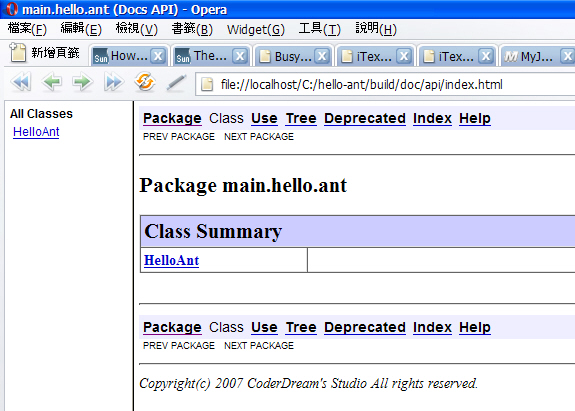The height and width of the screenshot is (411, 575).
Task: Close the 'How...' tab
Action: pyautogui.click(x=158, y=56)
